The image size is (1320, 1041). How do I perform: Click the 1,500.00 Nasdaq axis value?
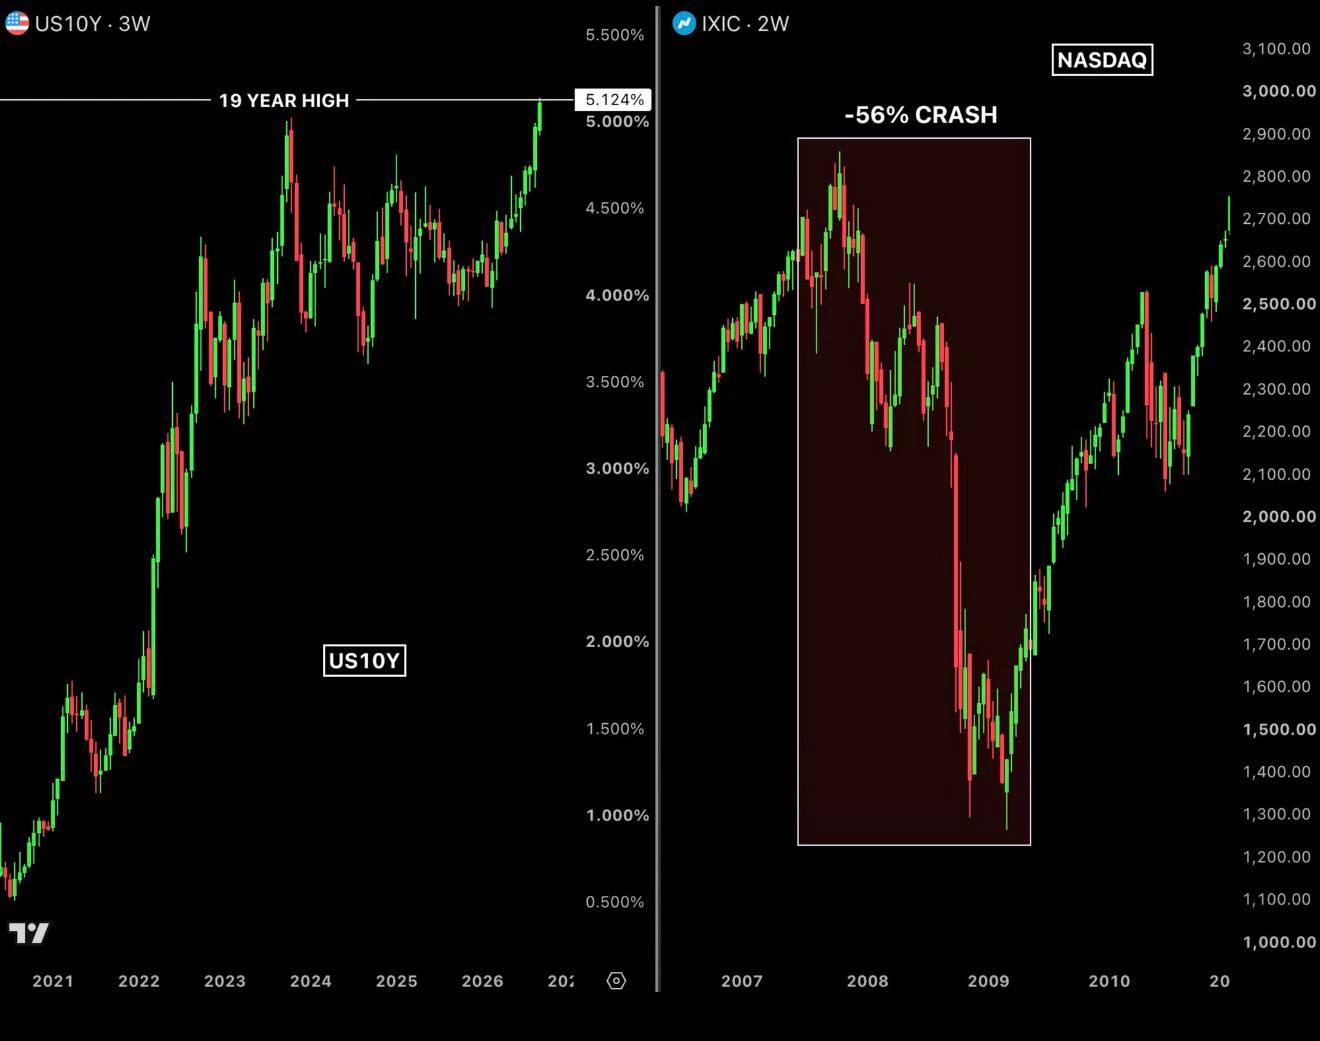pos(1279,729)
